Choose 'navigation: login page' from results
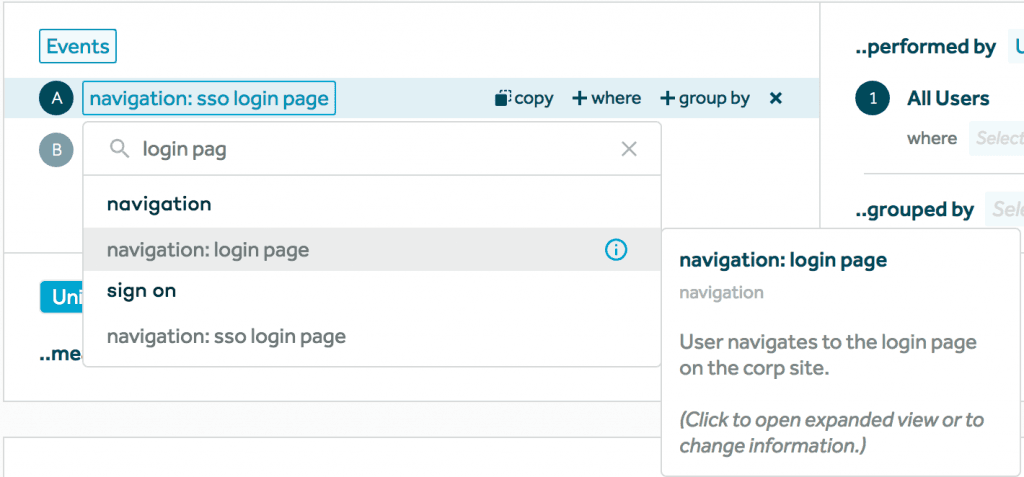 tap(208, 250)
